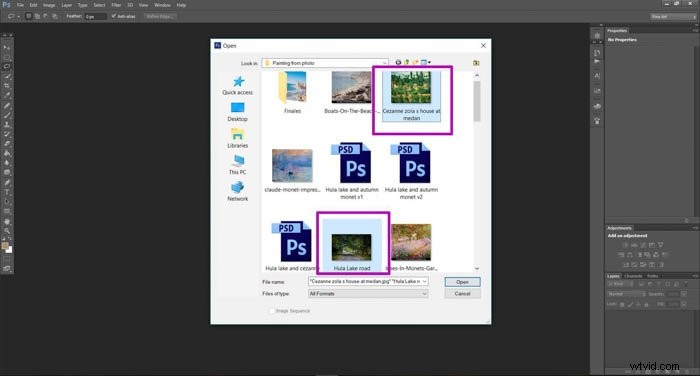Select the Dodge tool
The image size is (700, 376).
[x=7, y=172]
